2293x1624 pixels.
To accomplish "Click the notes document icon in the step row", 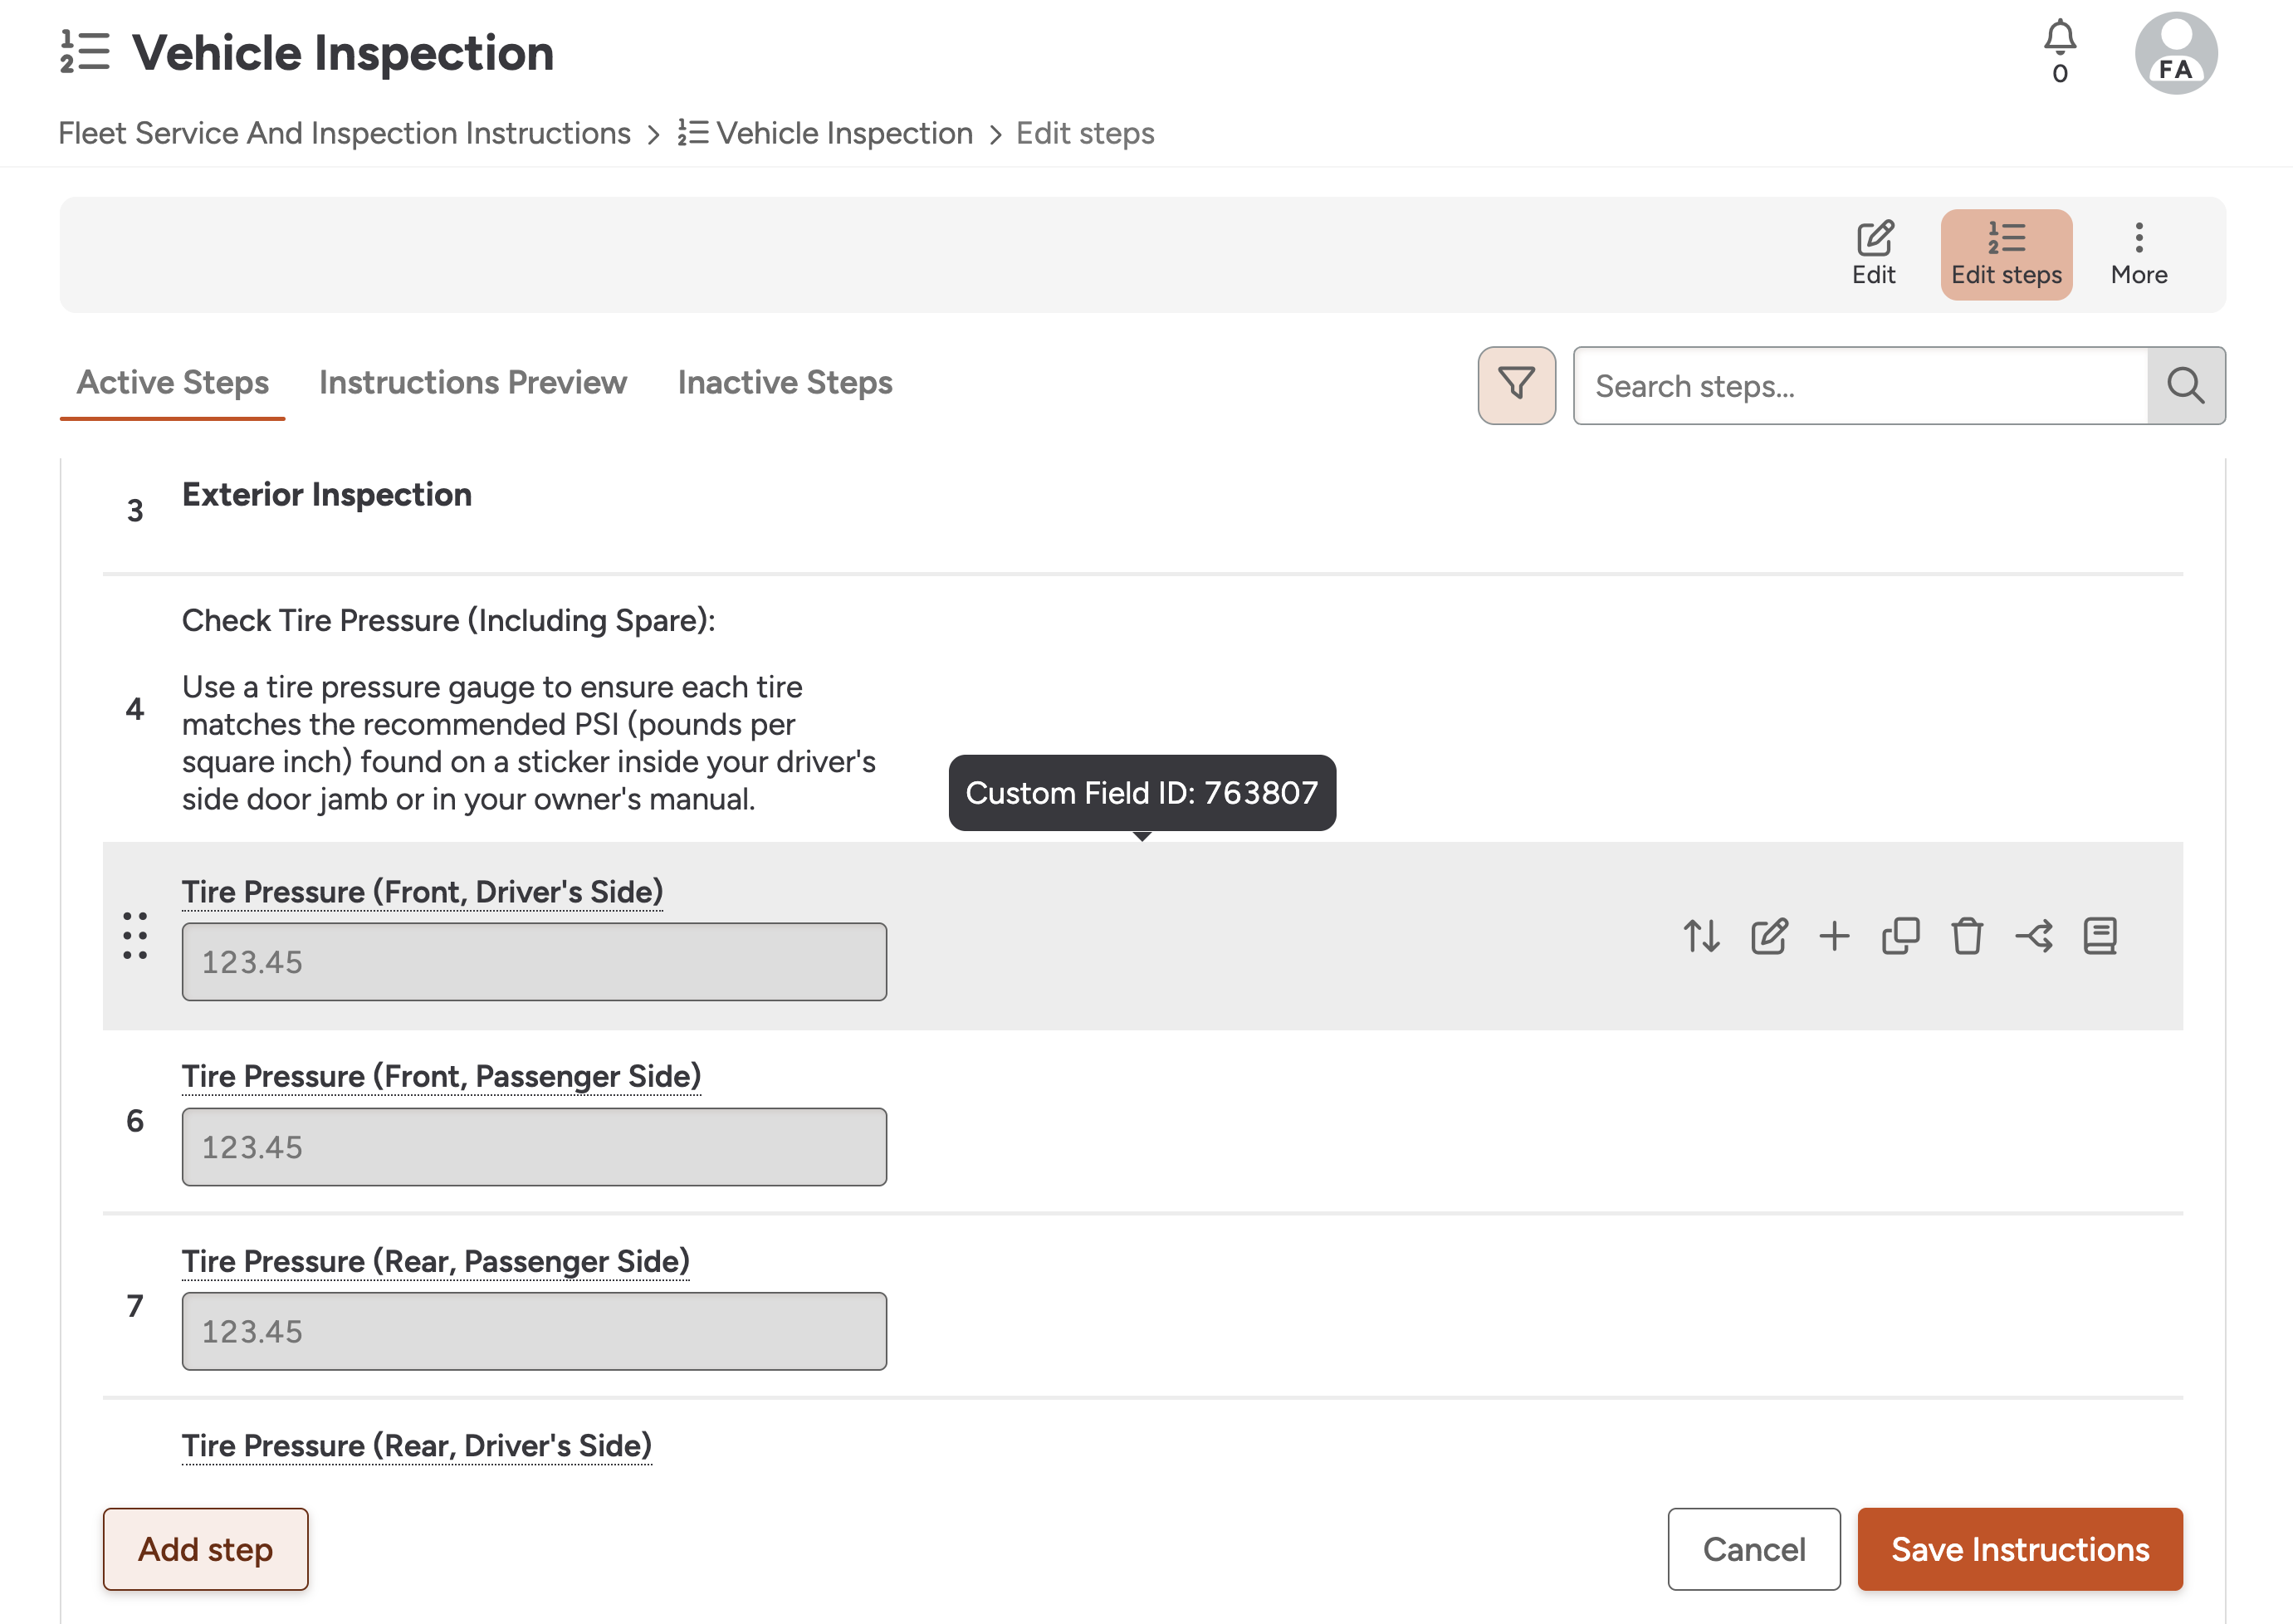I will 2100,936.
